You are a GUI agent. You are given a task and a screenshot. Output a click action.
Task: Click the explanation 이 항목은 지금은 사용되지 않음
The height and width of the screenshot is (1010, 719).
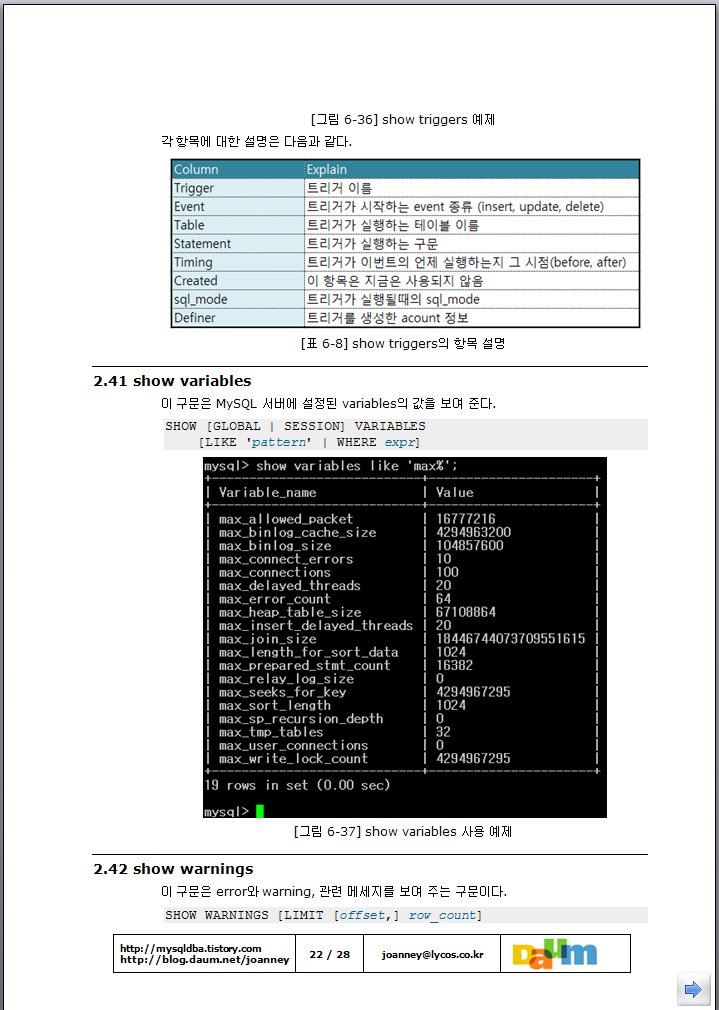(395, 281)
